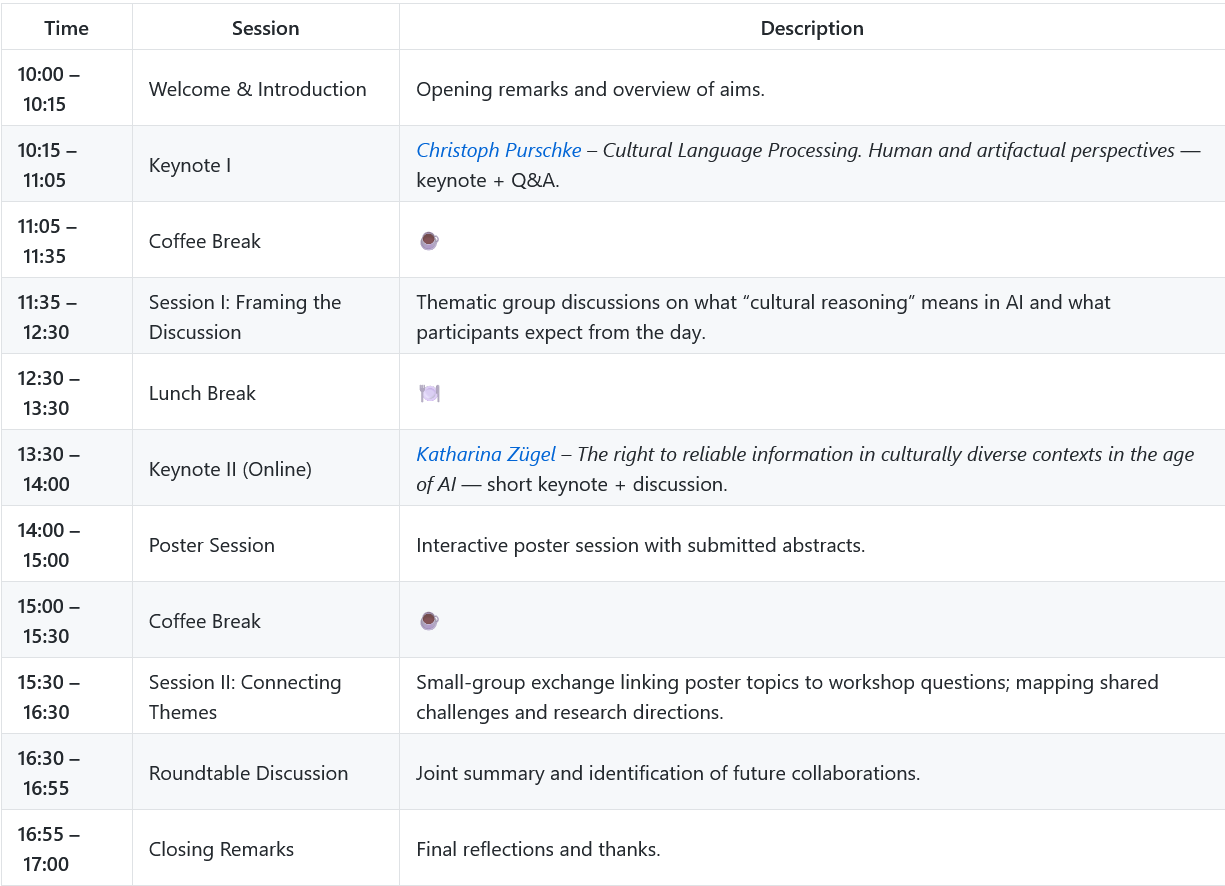Viewport: 1225px width, 886px height.
Task: Click the Poster Session cell
Action: pyautogui.click(x=211, y=545)
